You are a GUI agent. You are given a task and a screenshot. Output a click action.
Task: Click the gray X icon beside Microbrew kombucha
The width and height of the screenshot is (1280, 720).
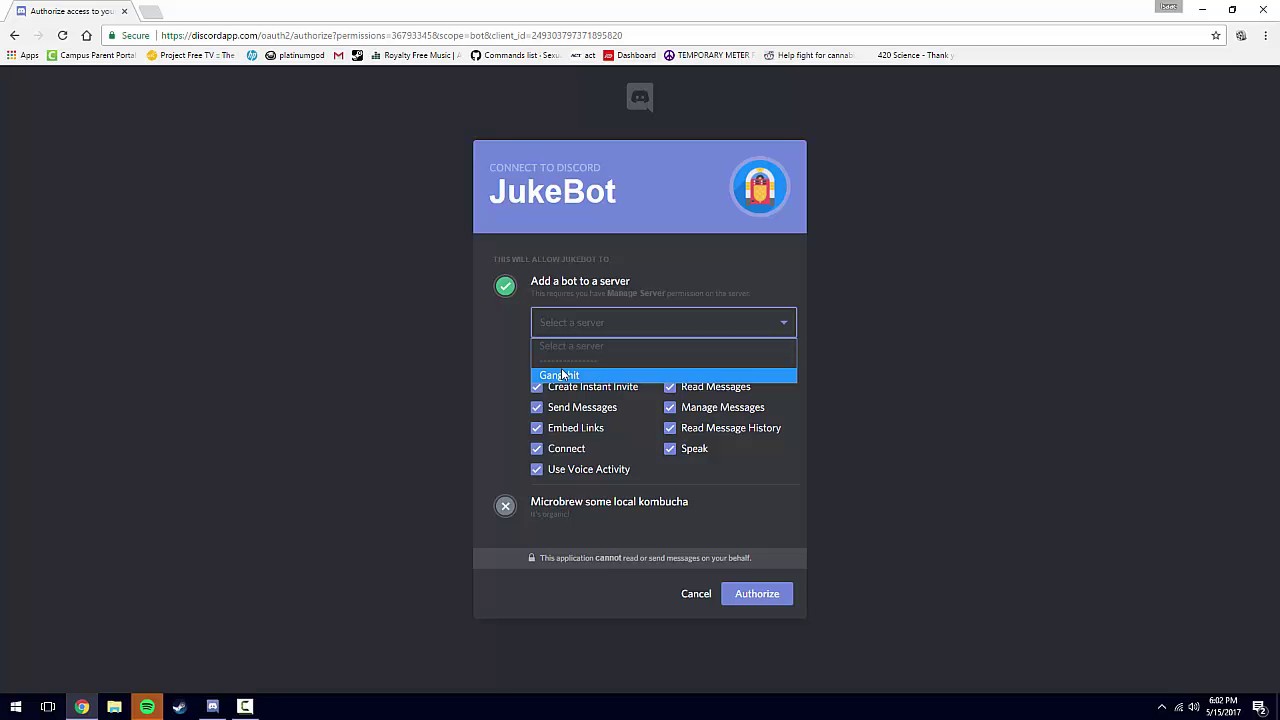click(x=505, y=506)
